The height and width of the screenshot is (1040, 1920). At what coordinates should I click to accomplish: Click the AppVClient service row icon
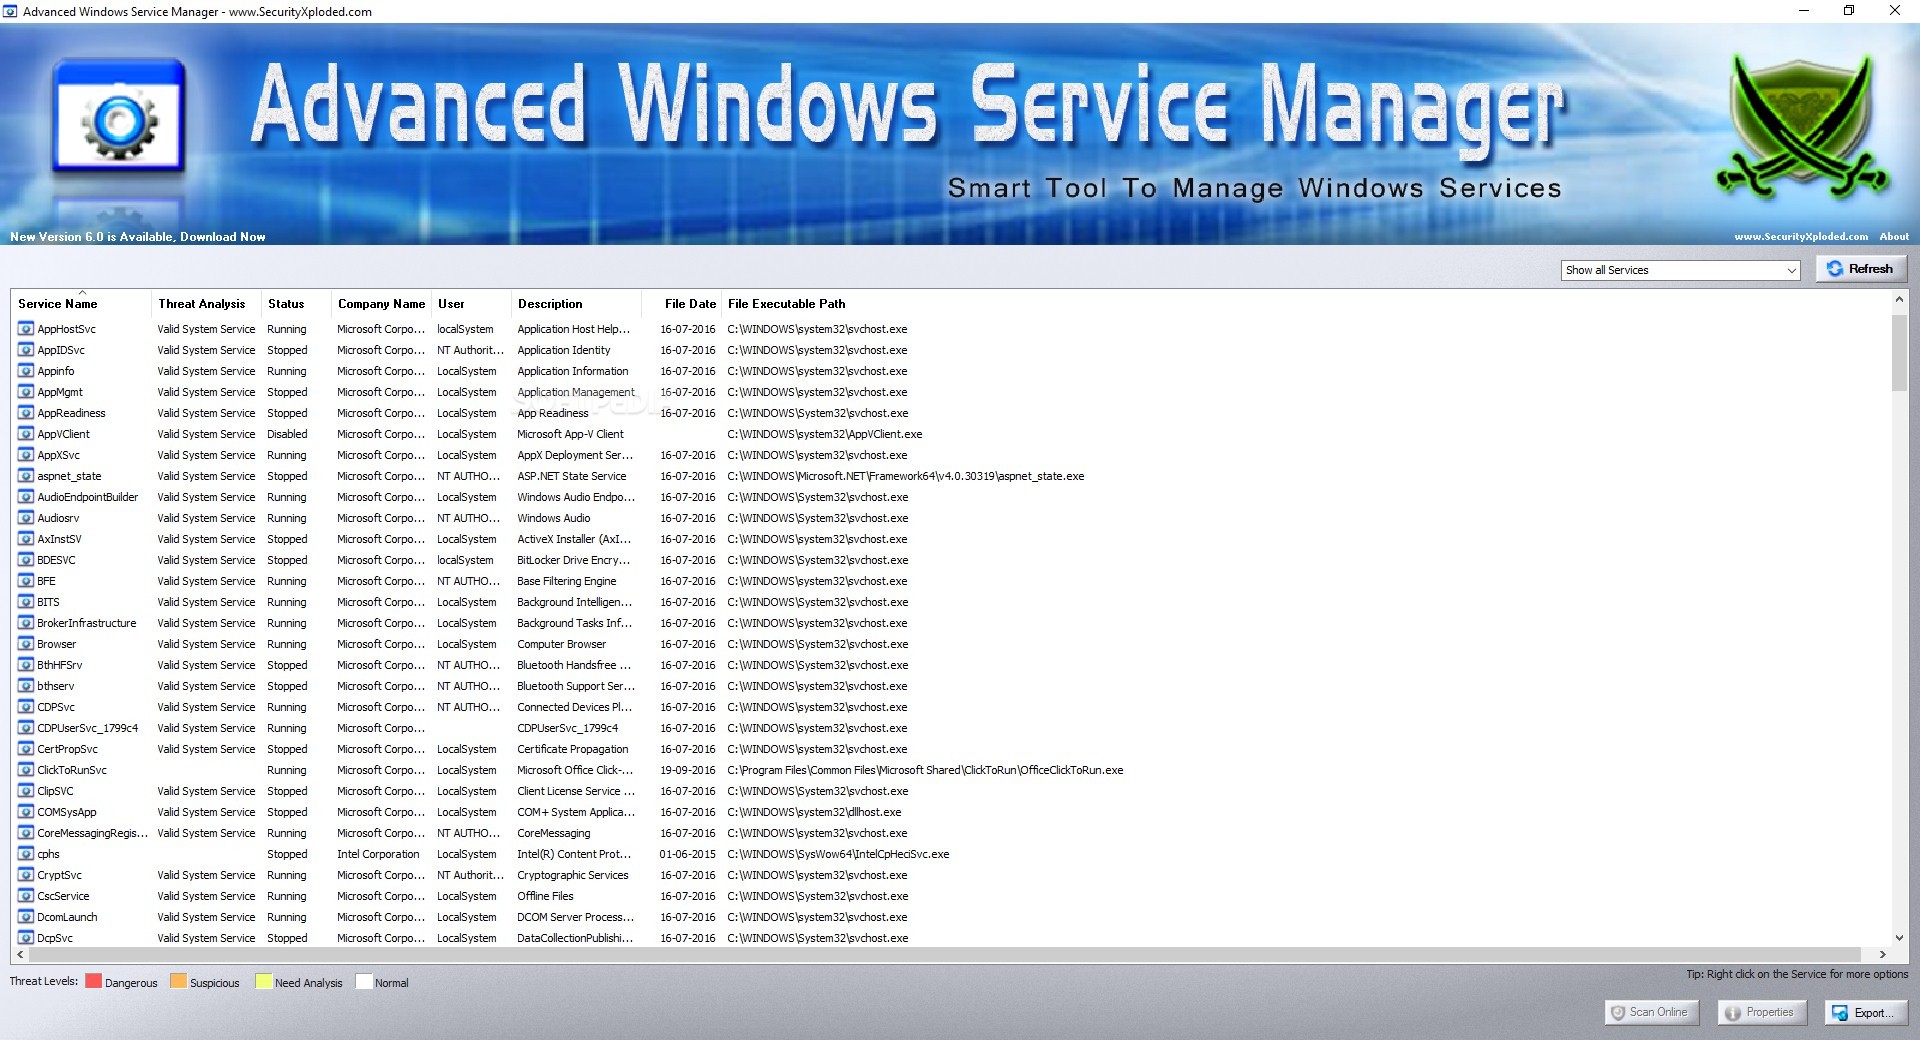(26, 433)
